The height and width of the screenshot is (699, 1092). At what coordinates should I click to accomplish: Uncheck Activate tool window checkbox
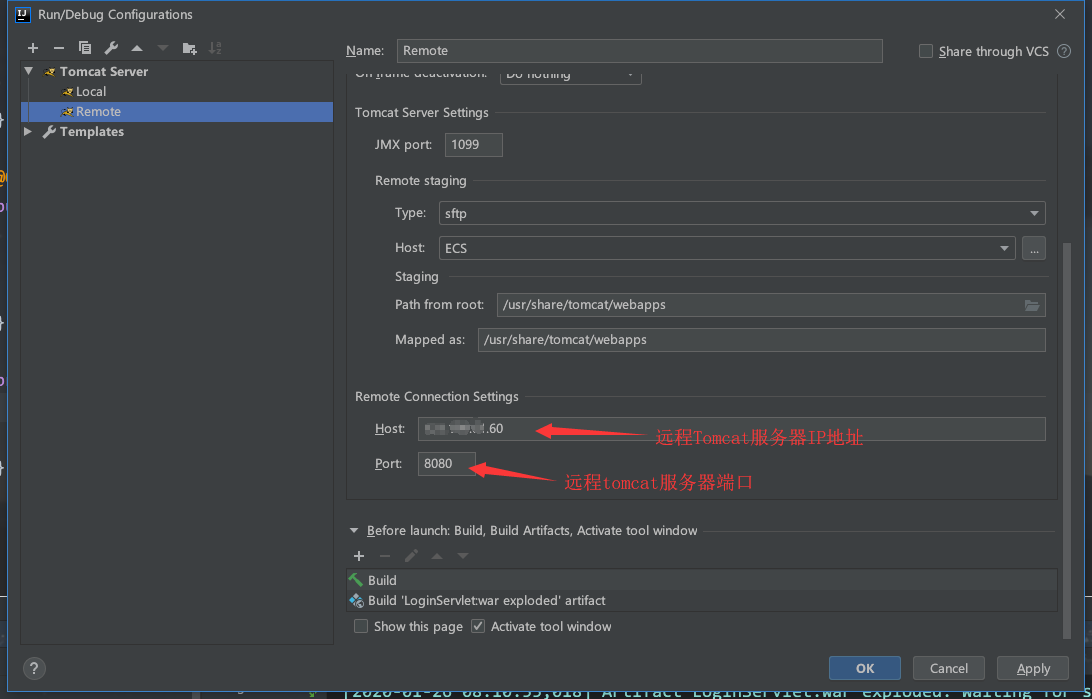[478, 627]
